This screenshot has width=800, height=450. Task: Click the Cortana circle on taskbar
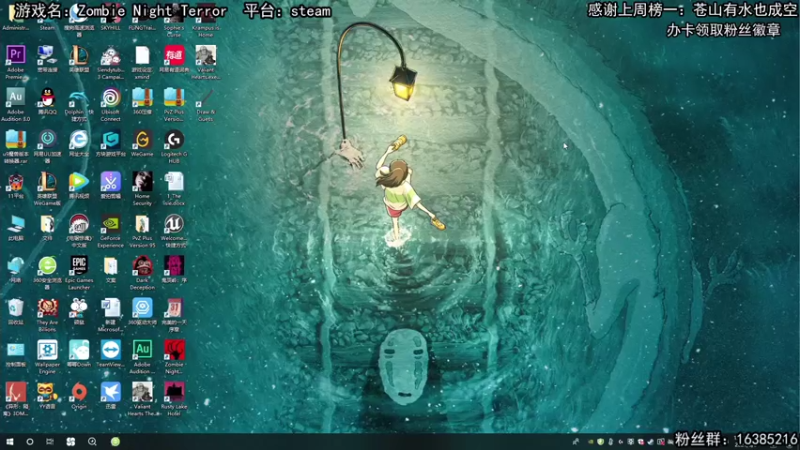tap(30, 442)
